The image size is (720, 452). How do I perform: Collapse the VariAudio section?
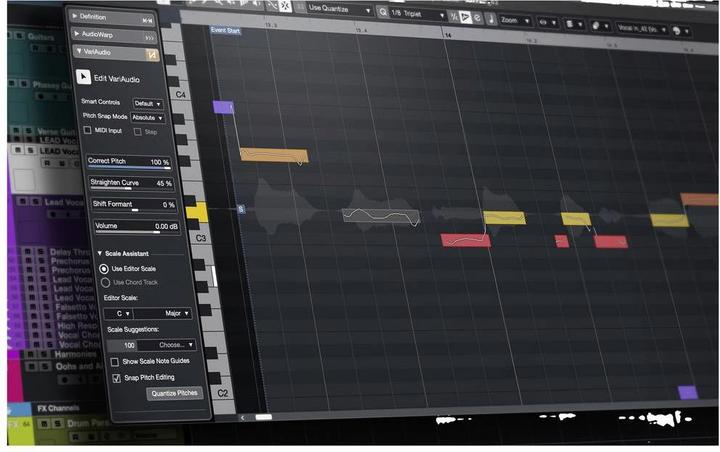pos(79,51)
